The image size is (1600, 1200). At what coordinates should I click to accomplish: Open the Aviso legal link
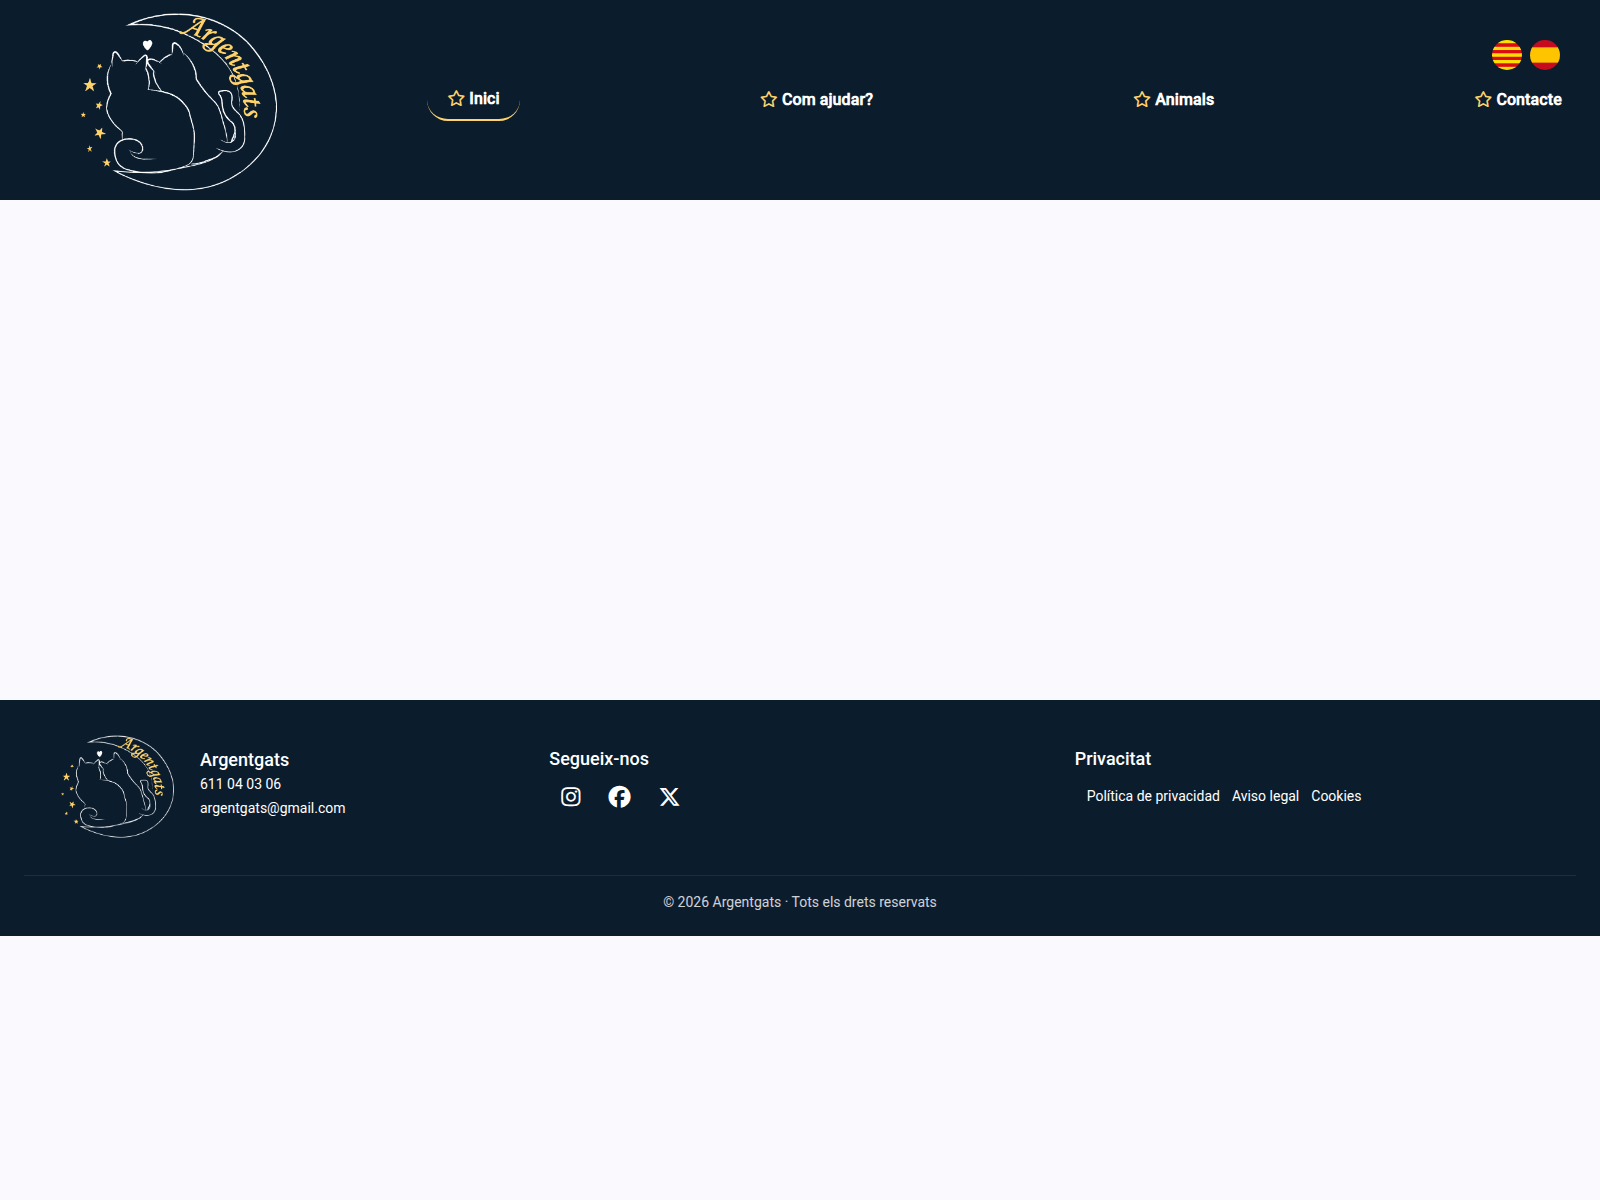click(x=1265, y=796)
